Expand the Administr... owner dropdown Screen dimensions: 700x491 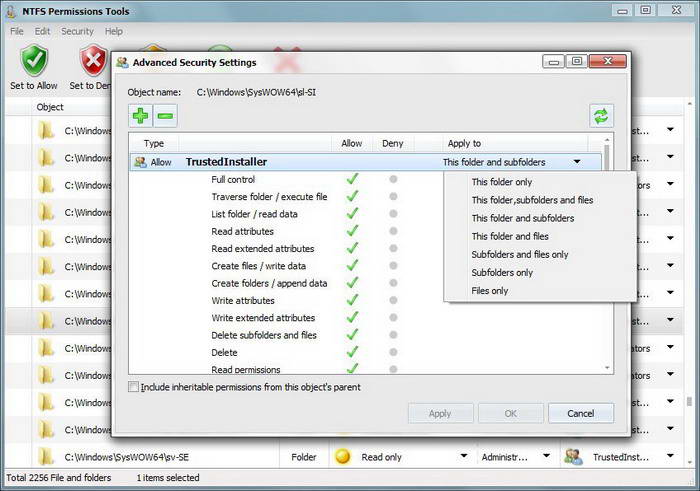pyautogui.click(x=546, y=456)
